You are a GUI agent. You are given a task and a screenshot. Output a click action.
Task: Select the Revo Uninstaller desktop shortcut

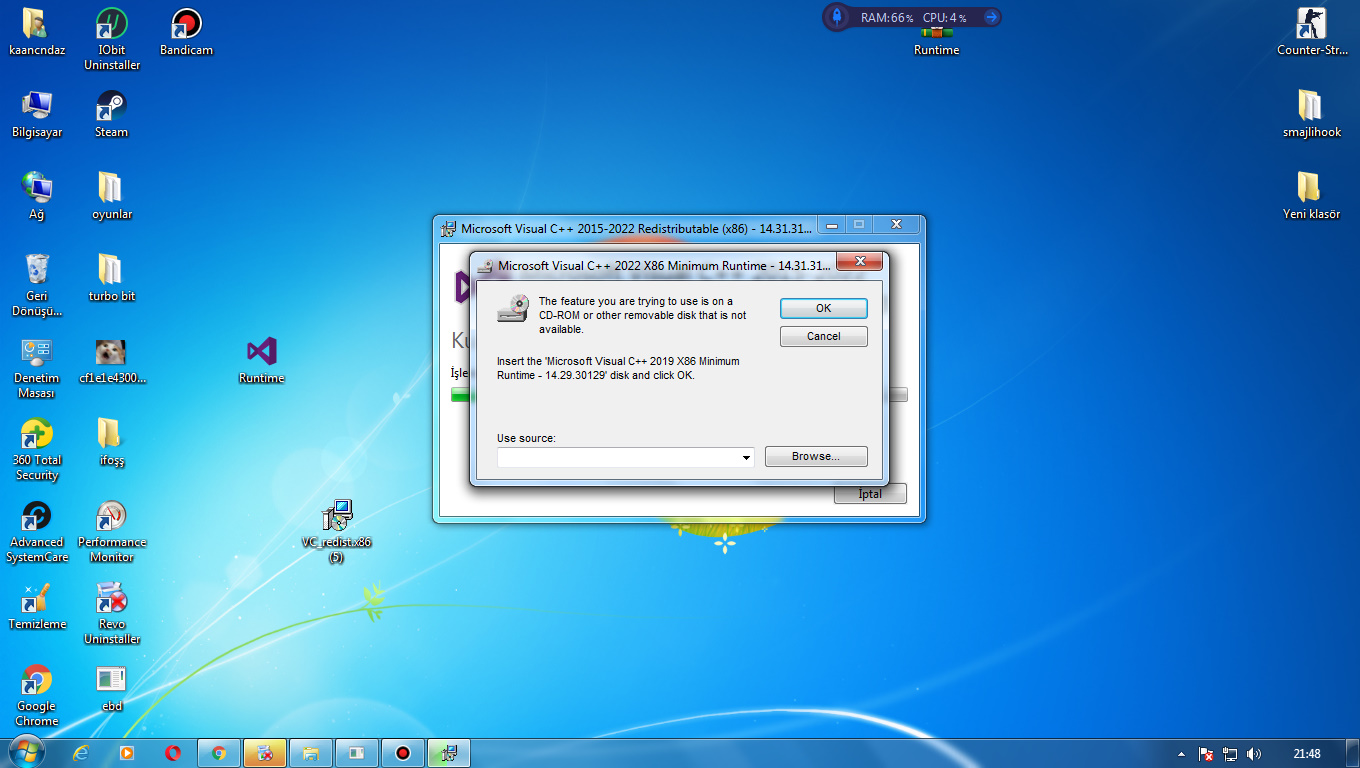pos(112,613)
